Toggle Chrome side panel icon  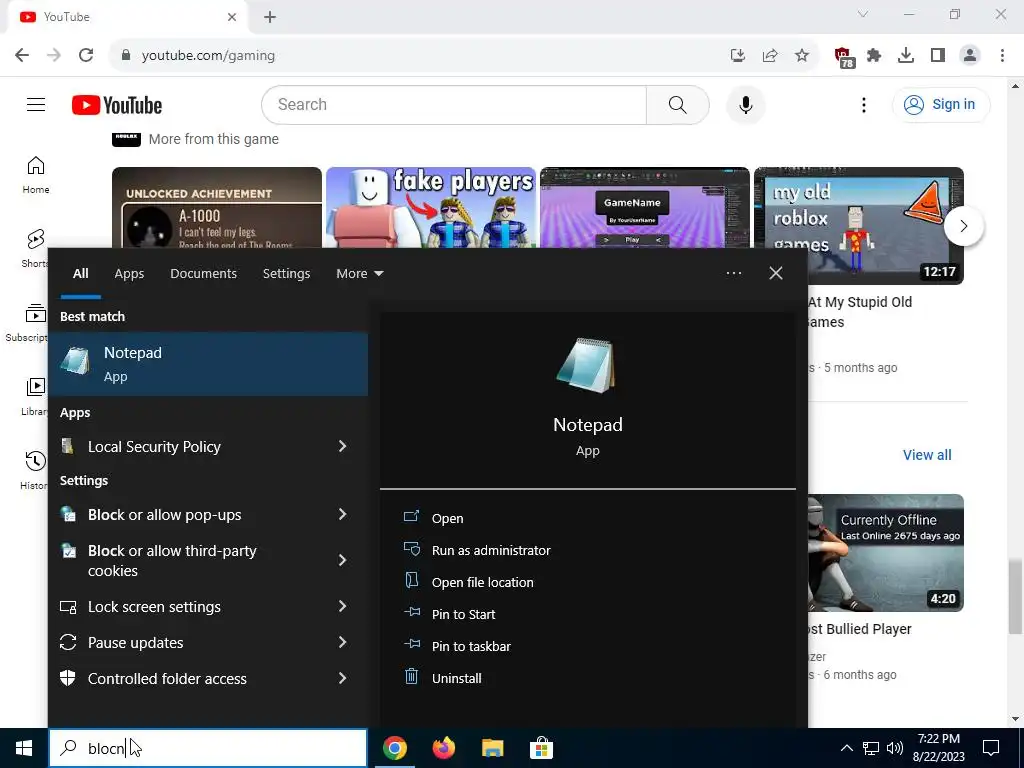tap(938, 56)
